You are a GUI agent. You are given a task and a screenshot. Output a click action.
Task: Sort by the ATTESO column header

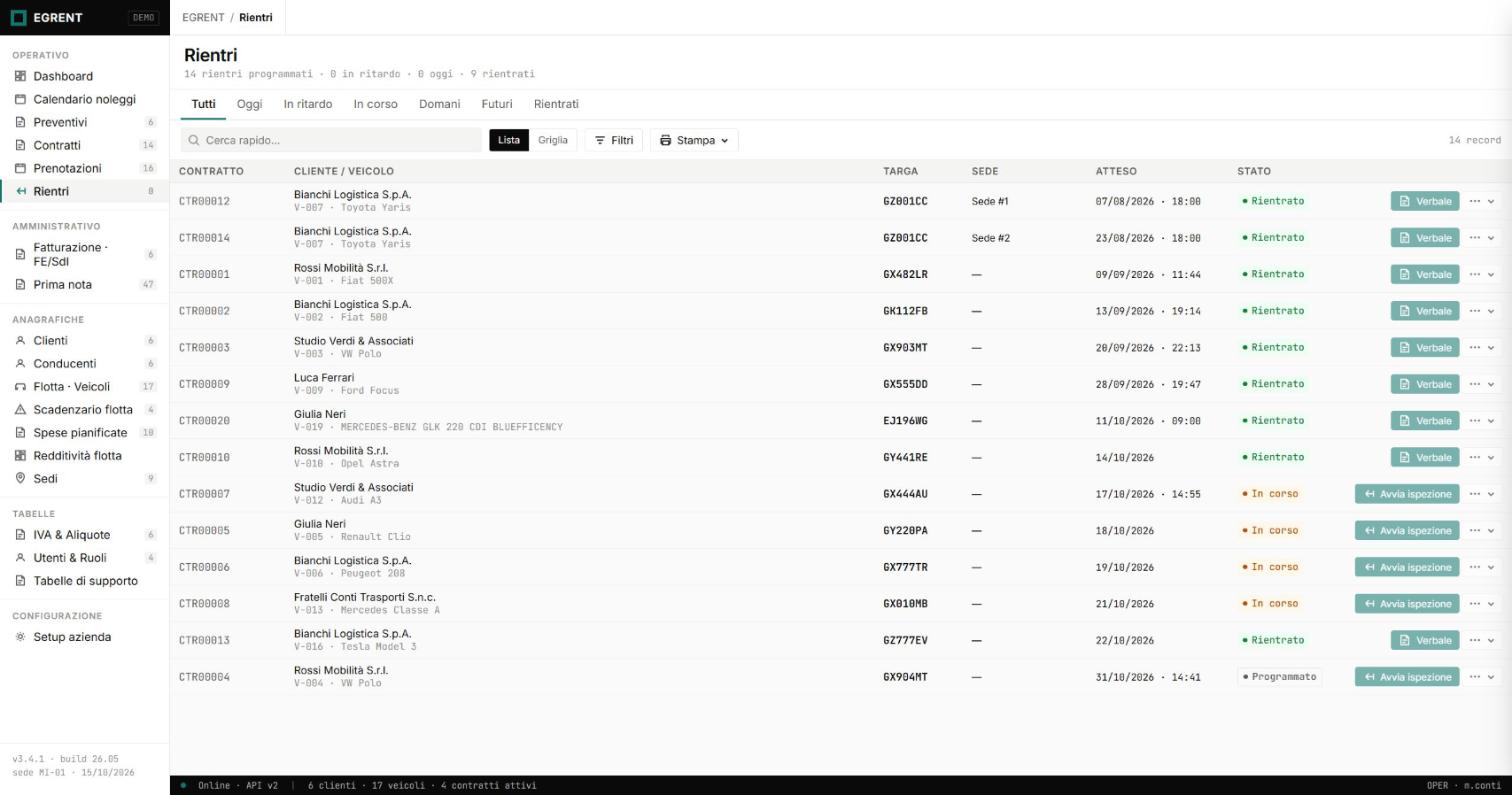pos(1116,171)
